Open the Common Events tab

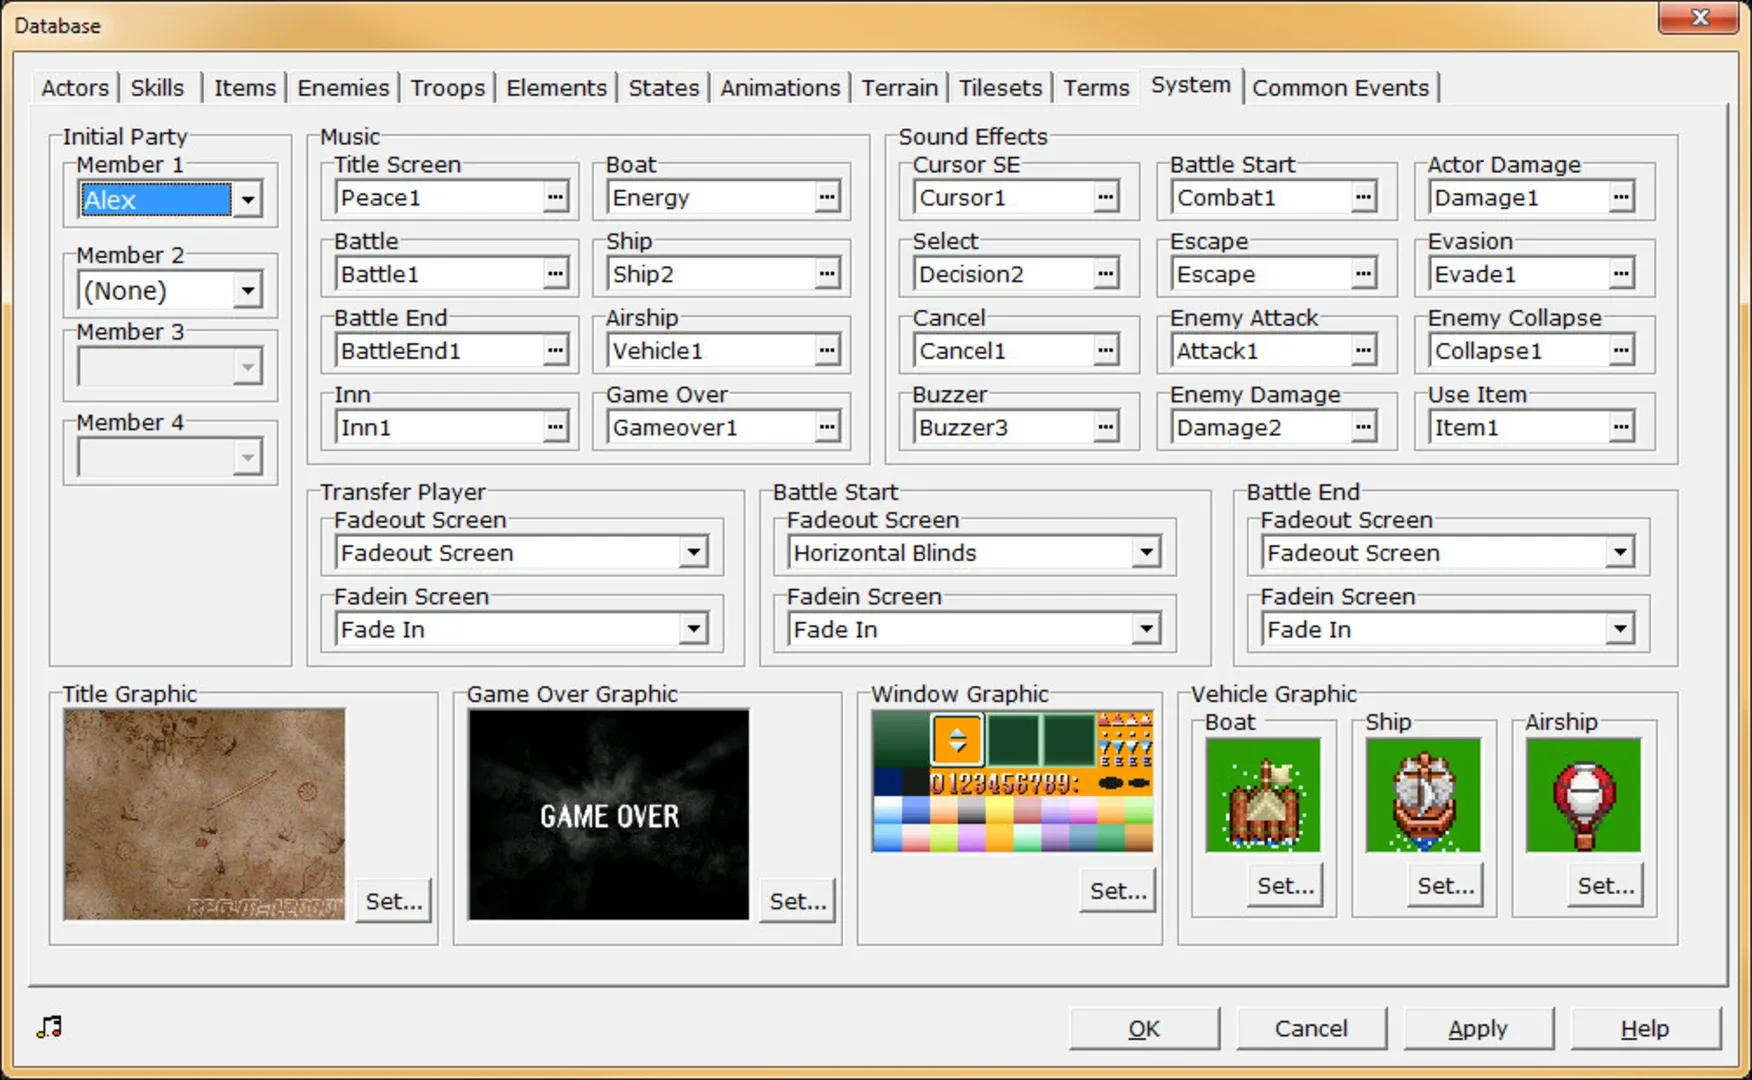point(1341,88)
